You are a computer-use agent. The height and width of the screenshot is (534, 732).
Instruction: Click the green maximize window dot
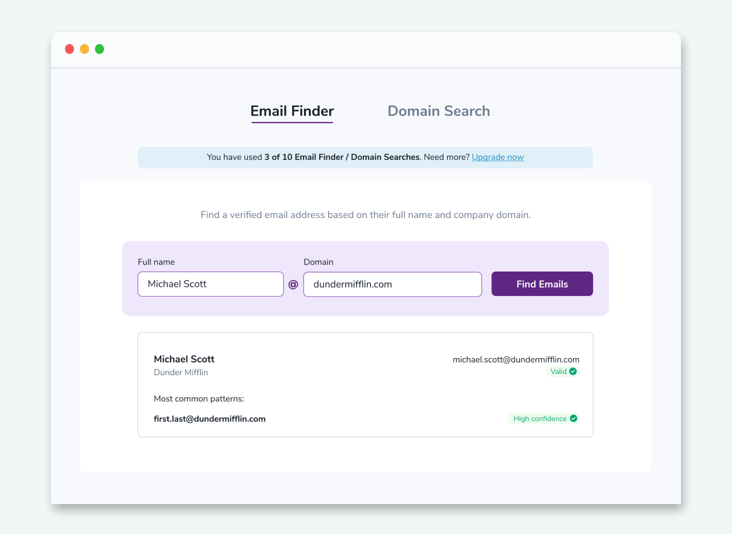[100, 49]
